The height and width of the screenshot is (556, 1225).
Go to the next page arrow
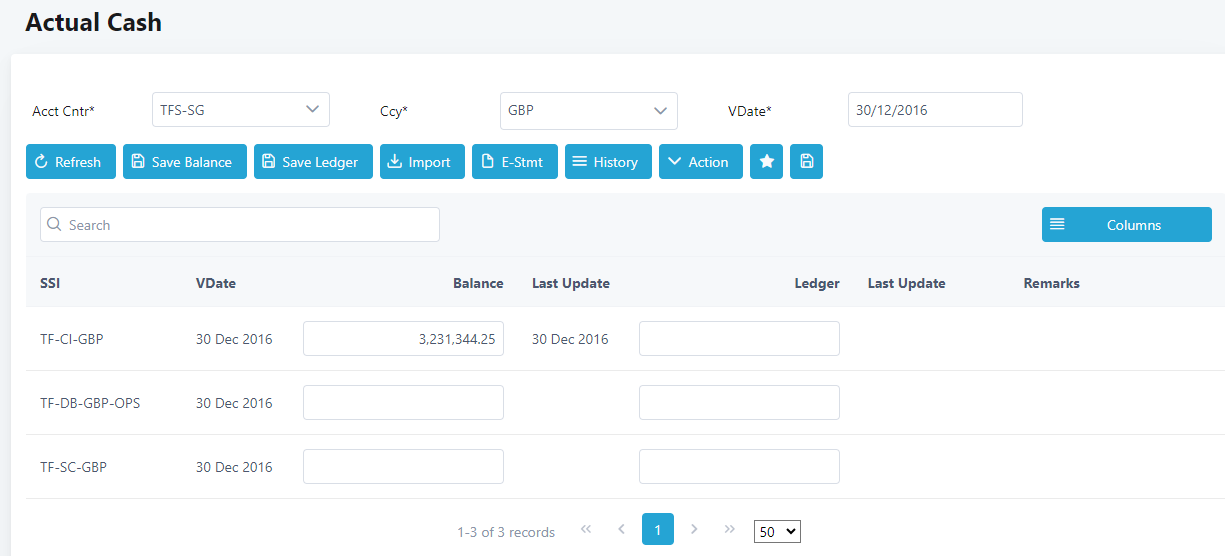(x=694, y=529)
